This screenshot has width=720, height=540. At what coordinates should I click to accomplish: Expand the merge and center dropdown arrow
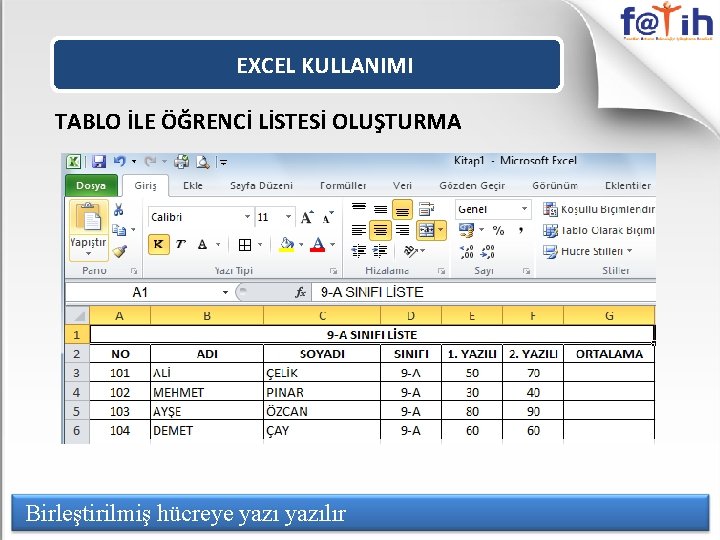[441, 230]
